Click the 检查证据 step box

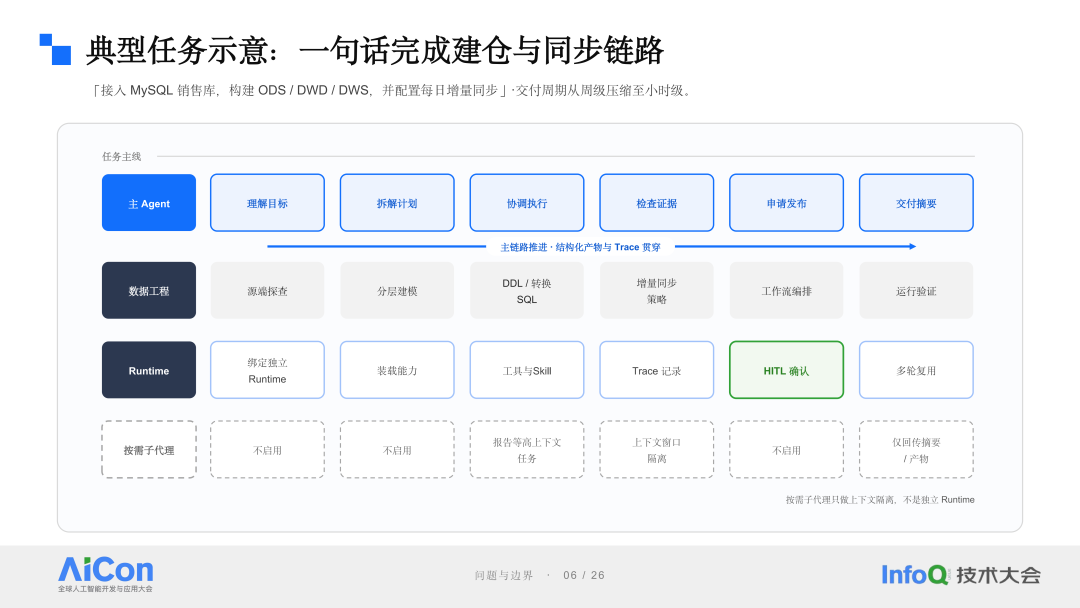click(656, 202)
